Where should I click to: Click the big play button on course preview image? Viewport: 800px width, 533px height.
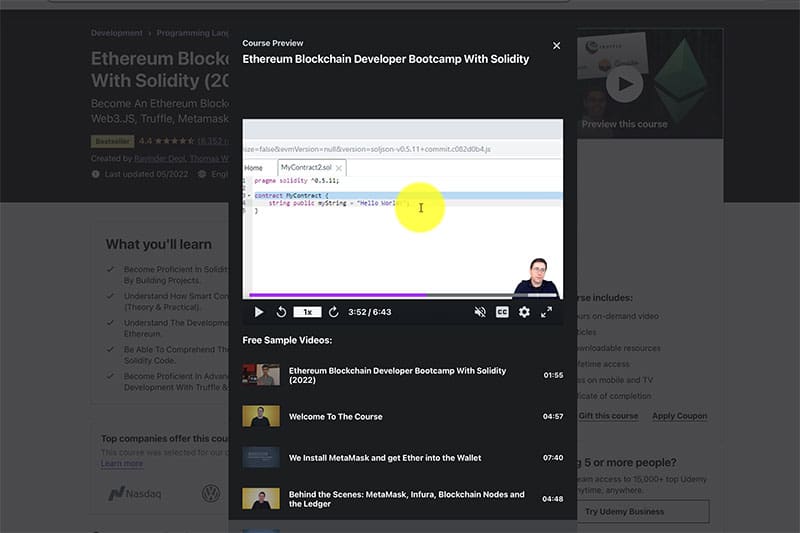[624, 84]
